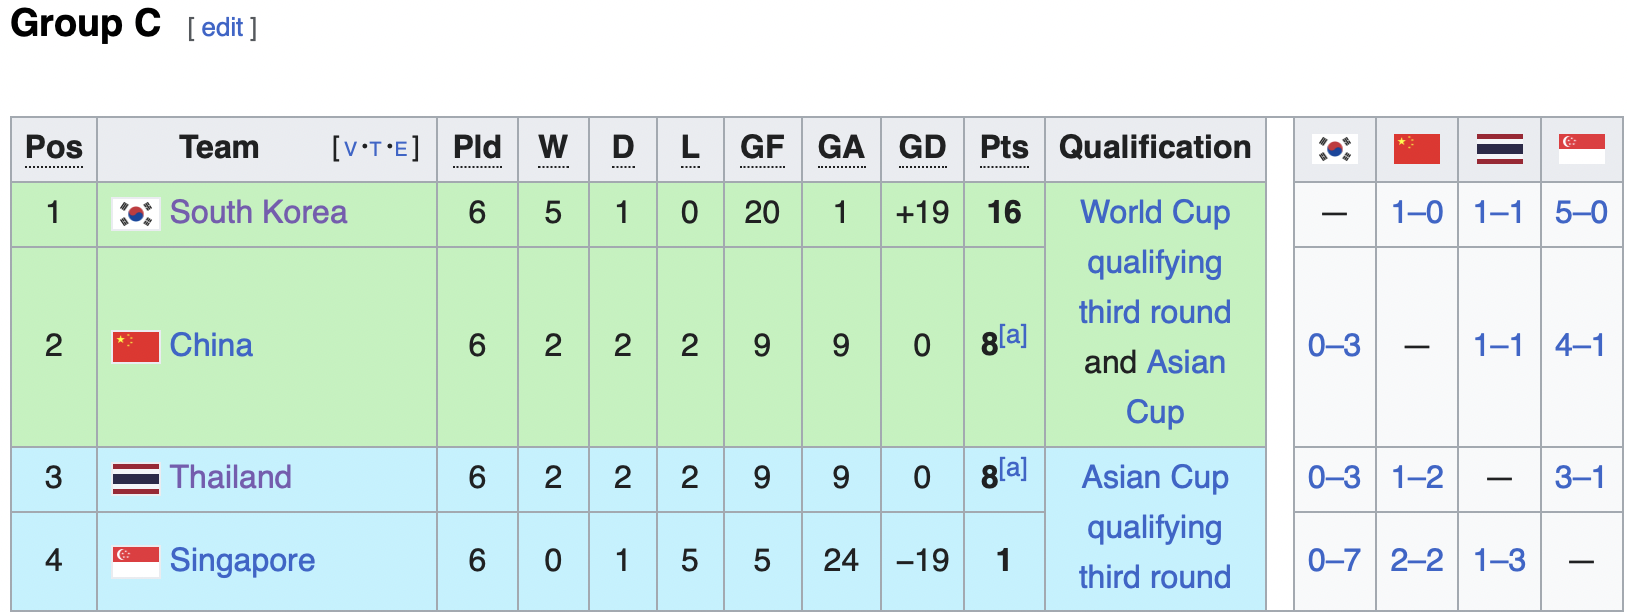Open the edit link next to Group C

[222, 27]
